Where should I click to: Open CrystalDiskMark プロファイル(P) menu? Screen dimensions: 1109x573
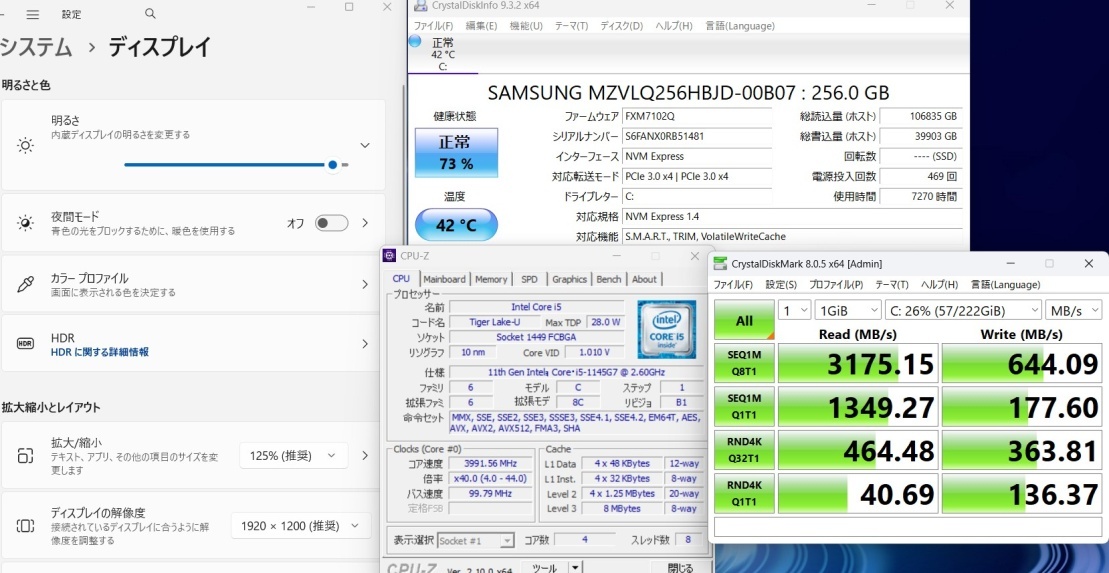836,284
